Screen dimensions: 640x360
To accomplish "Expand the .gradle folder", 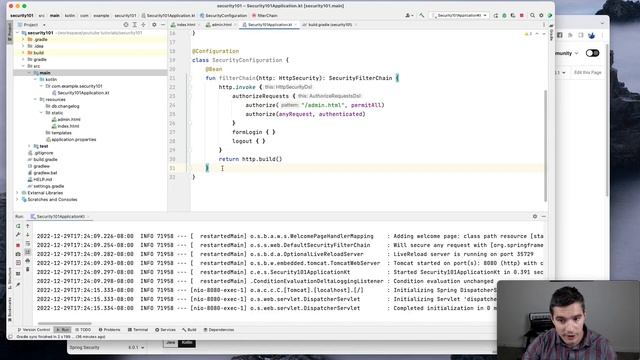I will pyautogui.click(x=23, y=40).
